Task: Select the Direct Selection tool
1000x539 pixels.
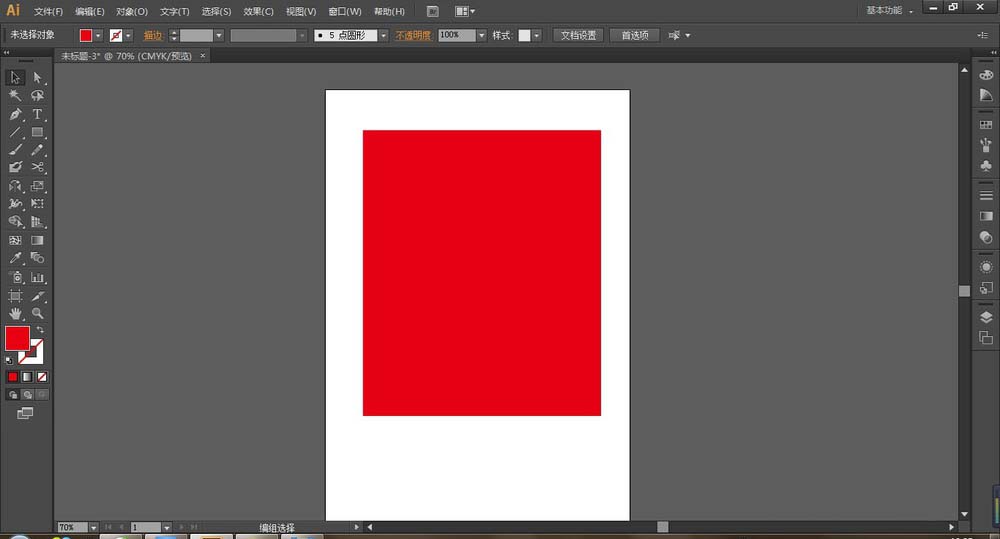Action: [x=38, y=78]
